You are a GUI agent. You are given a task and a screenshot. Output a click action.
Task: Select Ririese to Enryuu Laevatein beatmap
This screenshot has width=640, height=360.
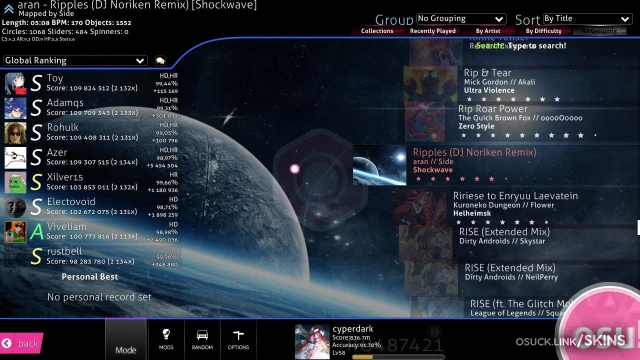click(516, 208)
